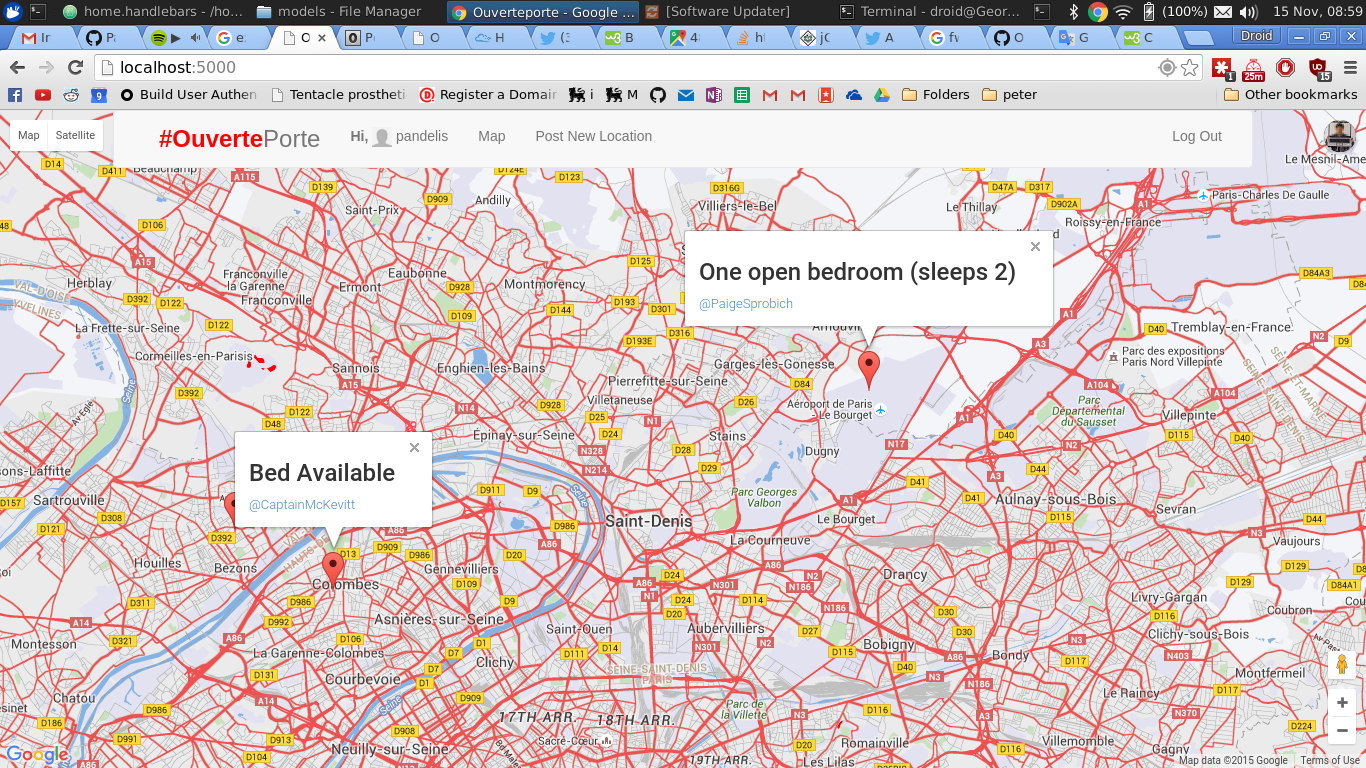Zoom in on the map
Screen dimensions: 1366x768
coord(1342,703)
